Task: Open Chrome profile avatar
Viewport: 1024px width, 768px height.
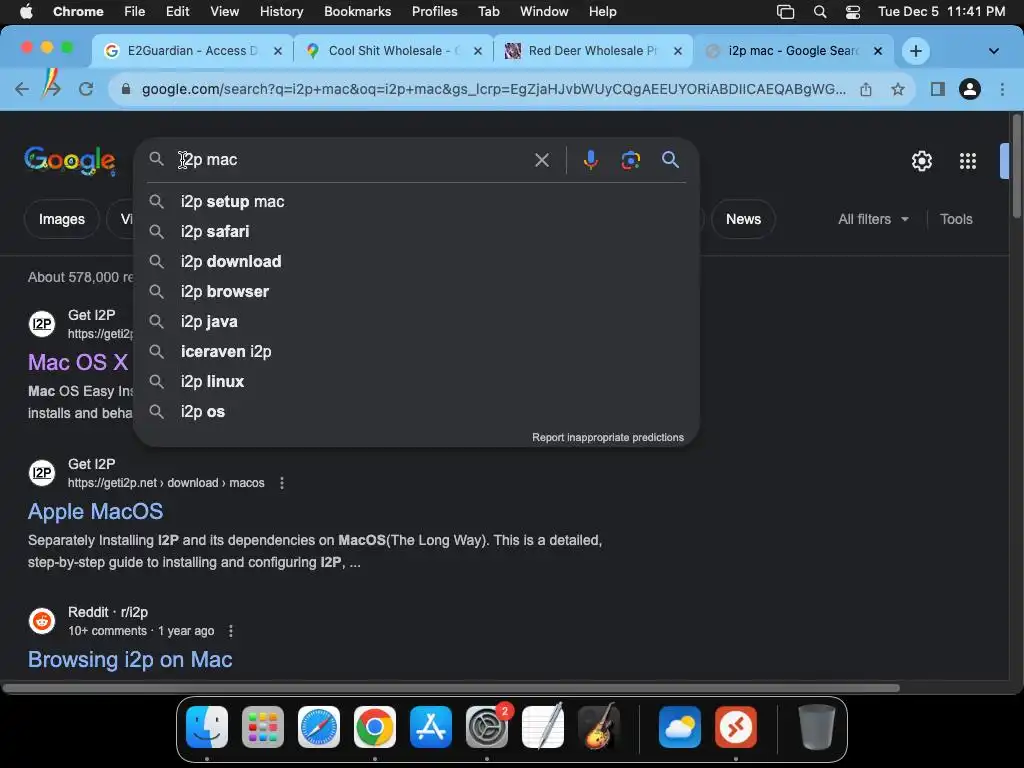Action: pos(970,89)
